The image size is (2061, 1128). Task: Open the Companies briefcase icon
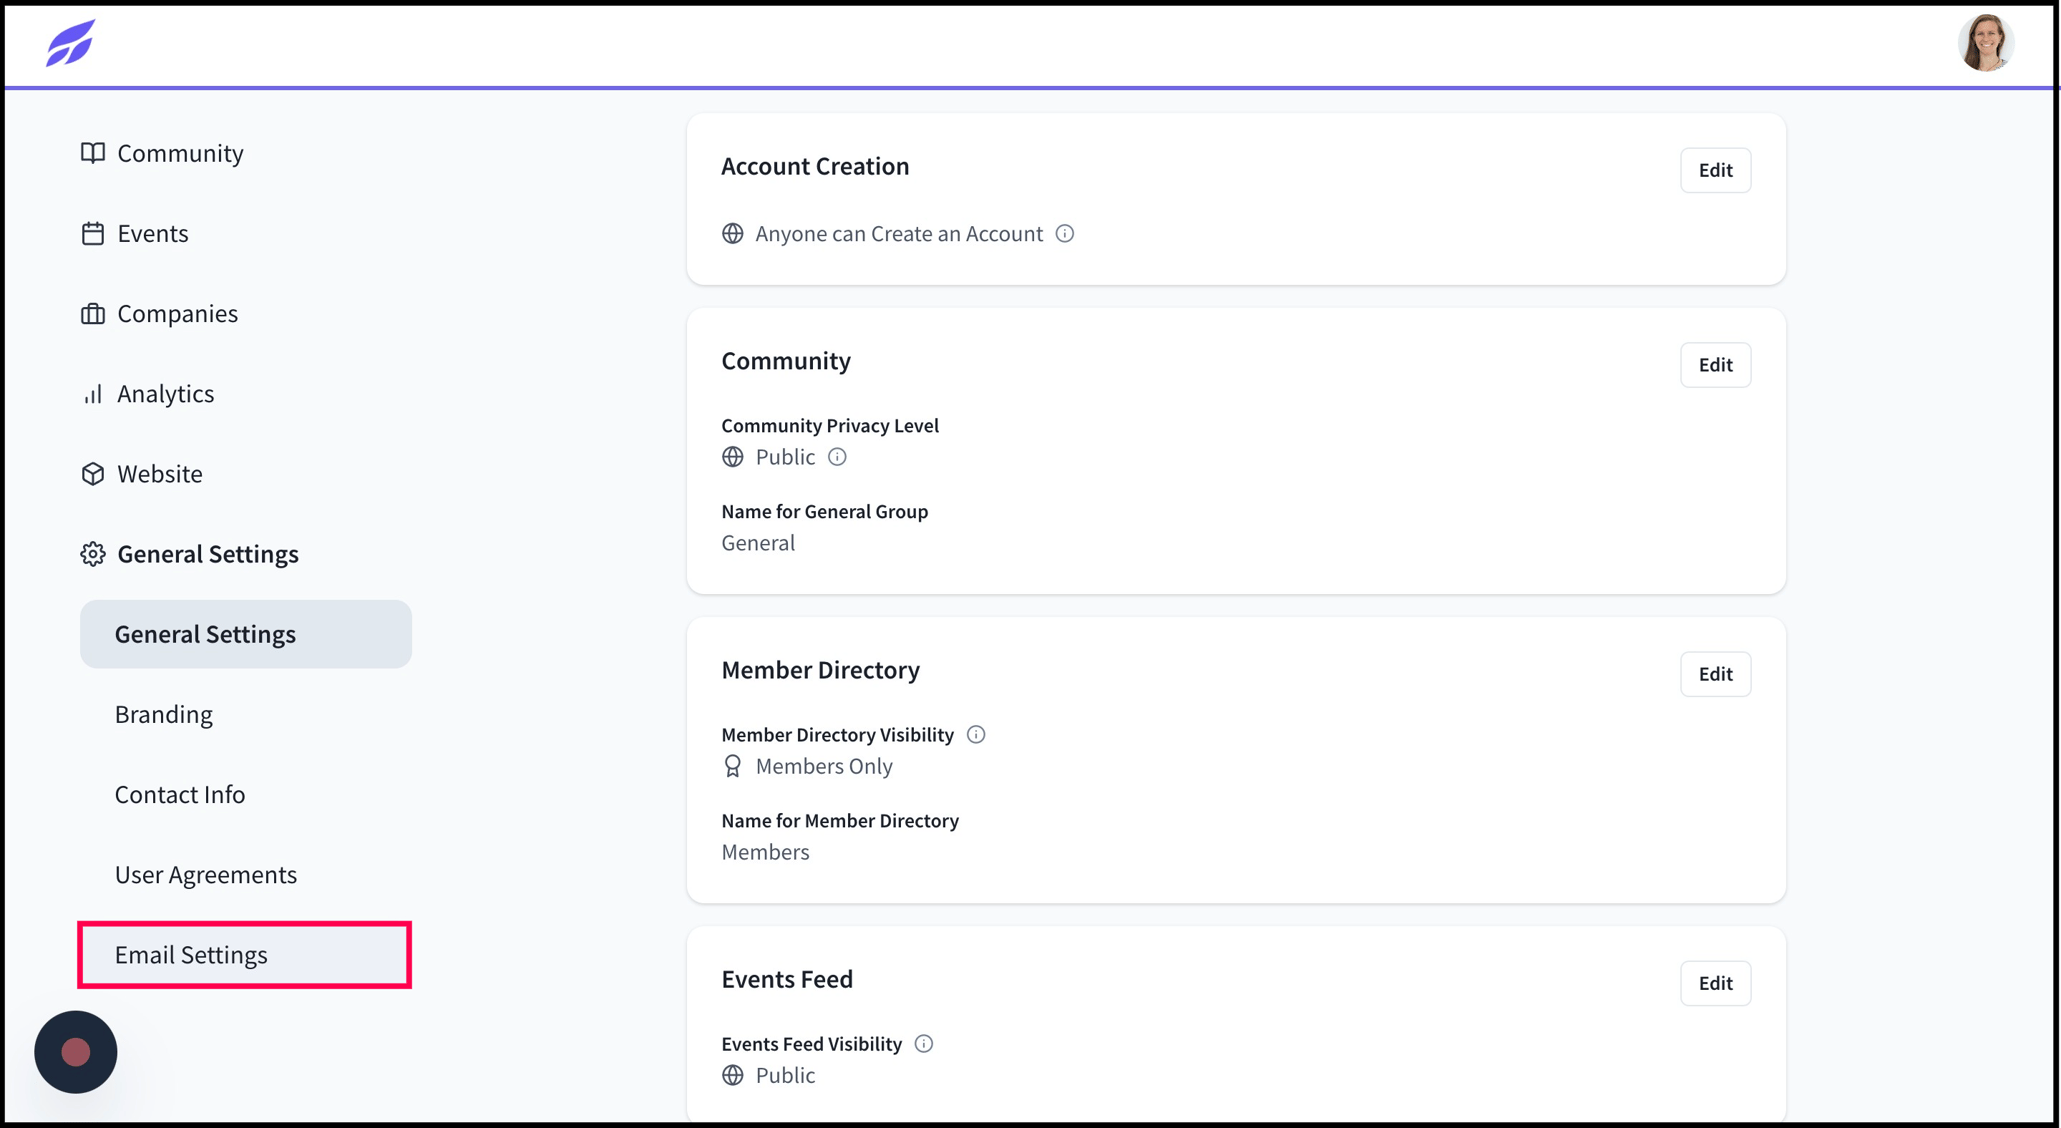click(92, 313)
